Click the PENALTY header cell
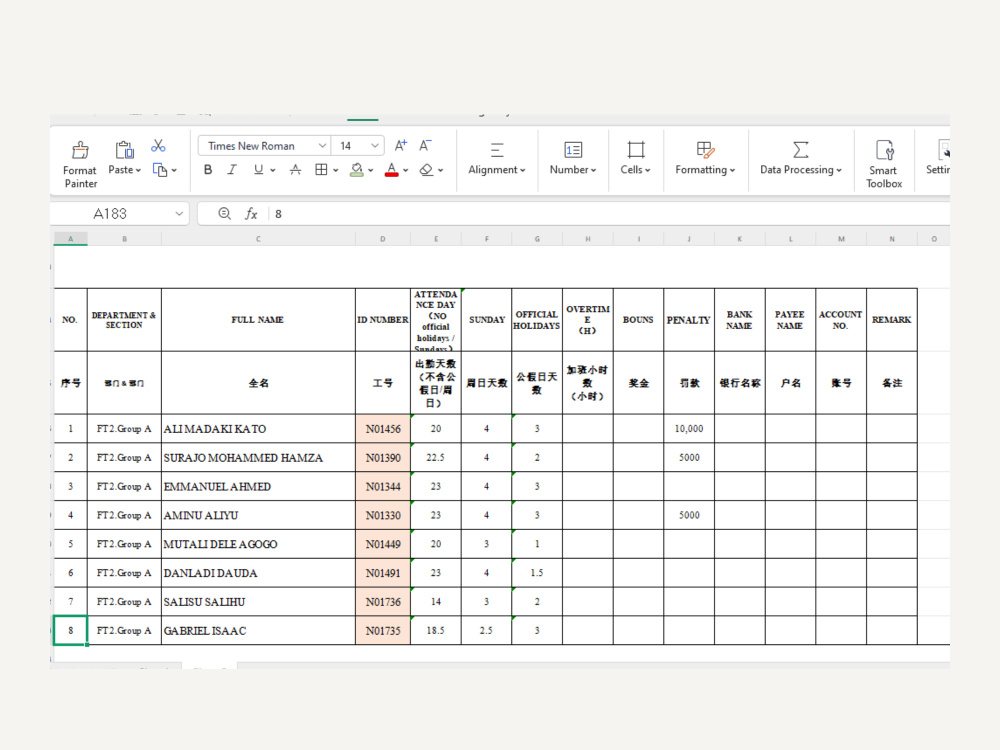 point(689,320)
